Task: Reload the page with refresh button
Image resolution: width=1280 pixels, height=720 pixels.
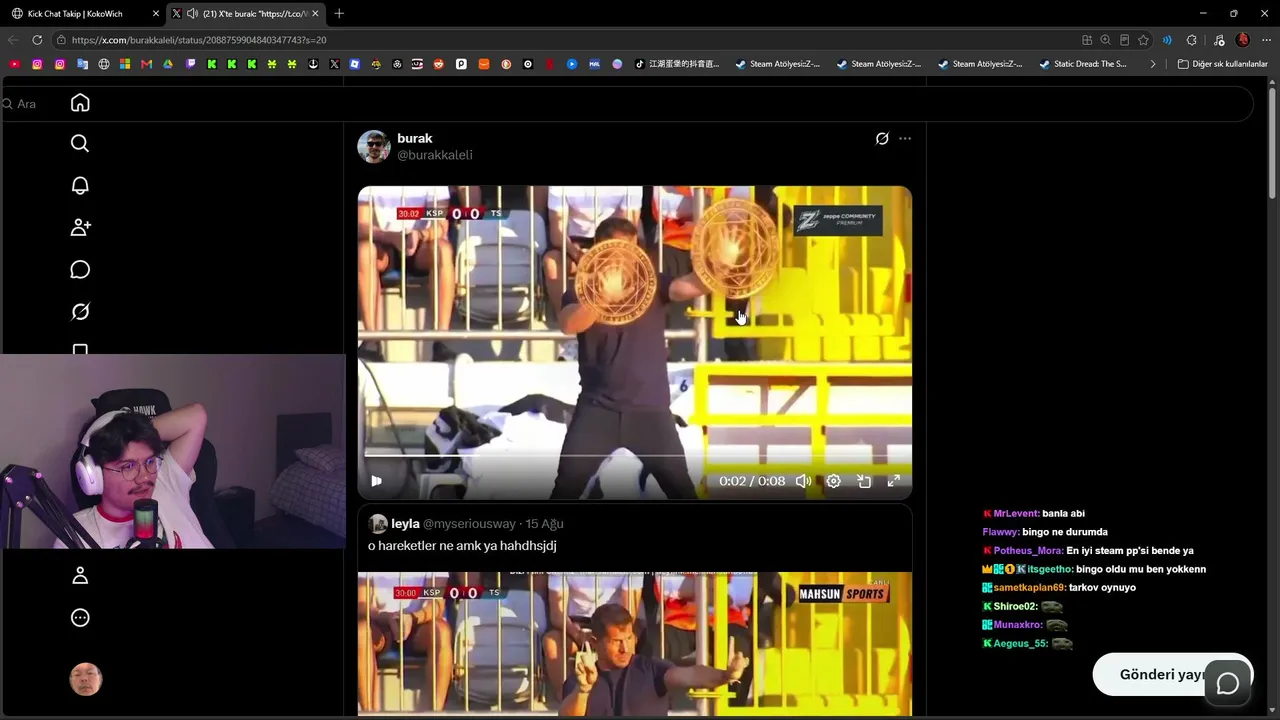Action: (37, 40)
